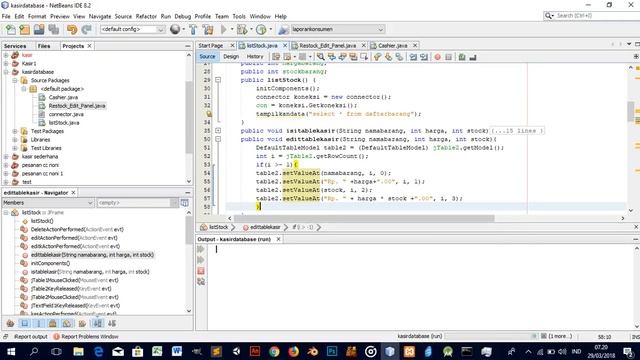The width and height of the screenshot is (640, 360).
Task: Expand the kasir sederhana project node
Action: point(6,157)
